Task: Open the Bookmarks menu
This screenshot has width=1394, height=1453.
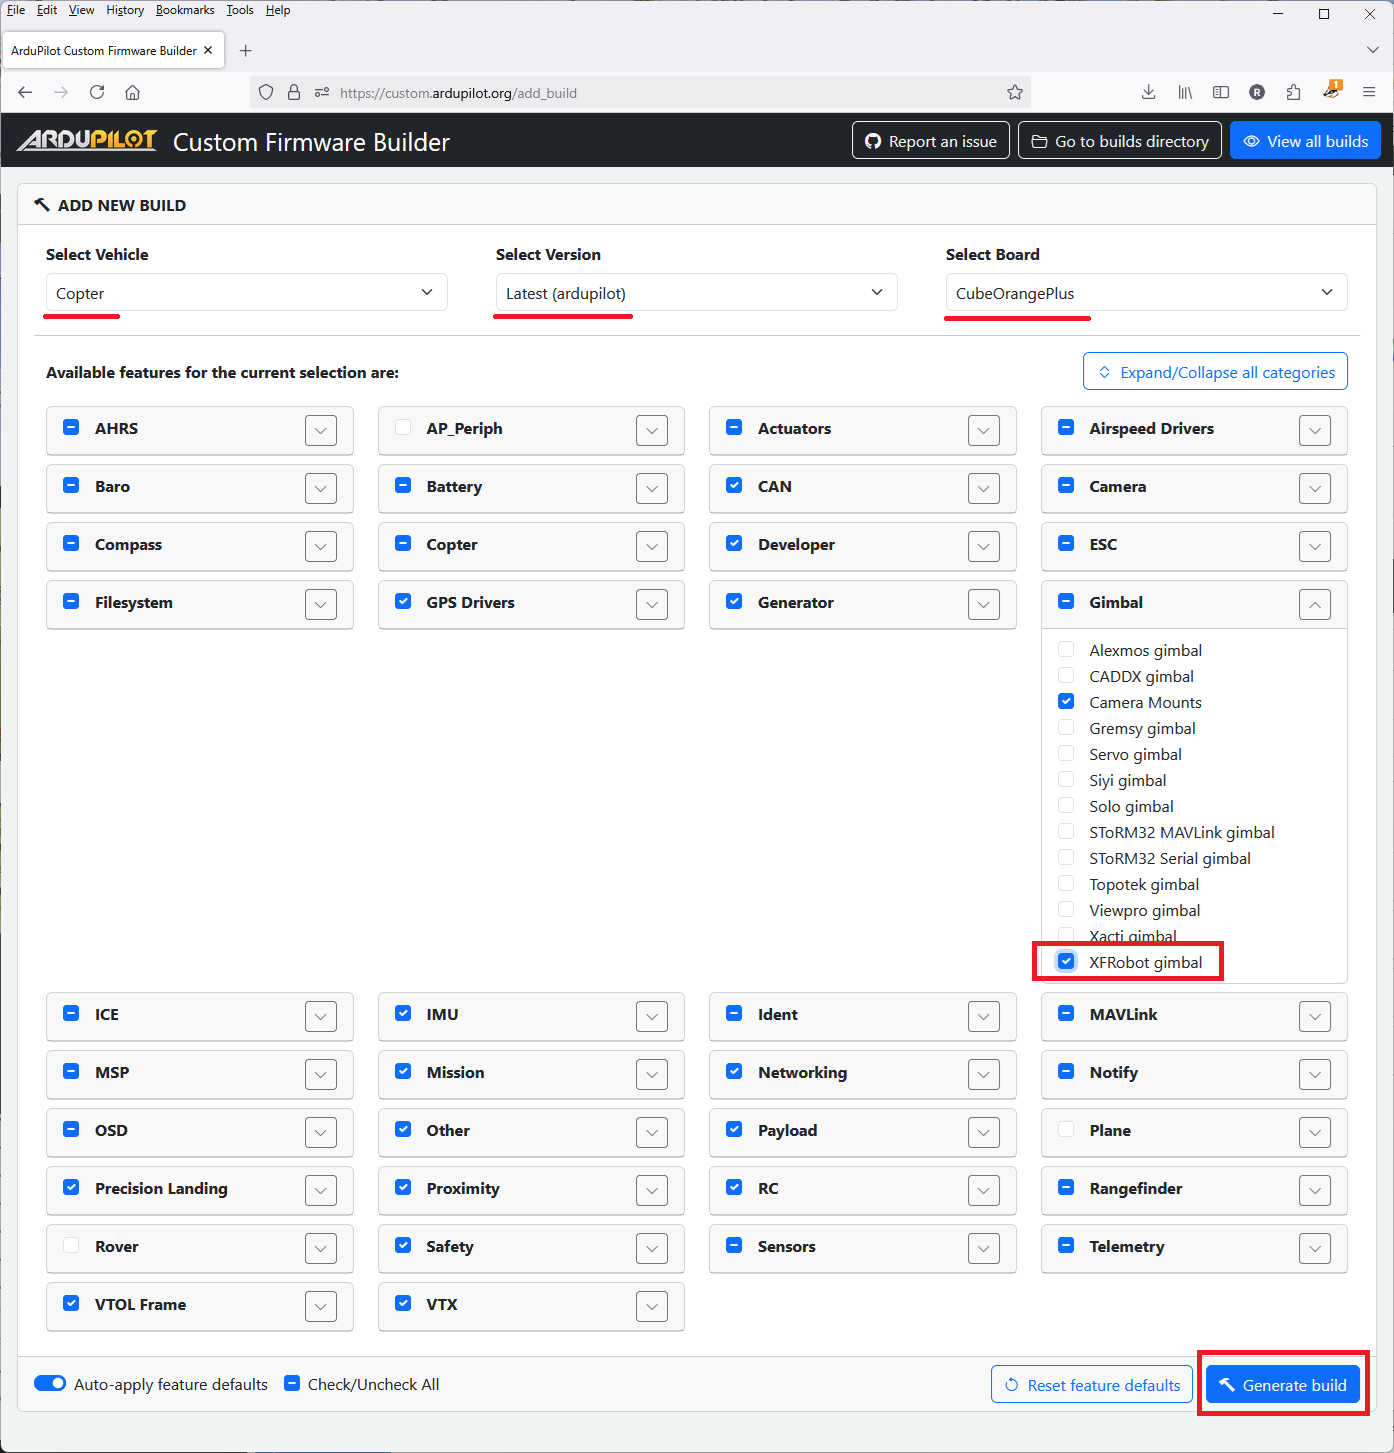Action: point(185,10)
